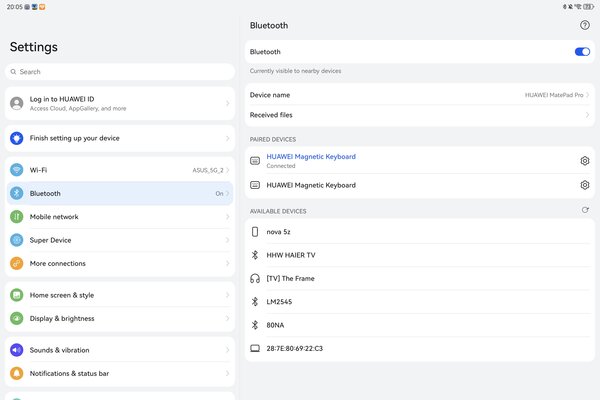Pair with 28:7E:80:69:22:C3 device
Screen dimensions: 600x400
[420, 348]
